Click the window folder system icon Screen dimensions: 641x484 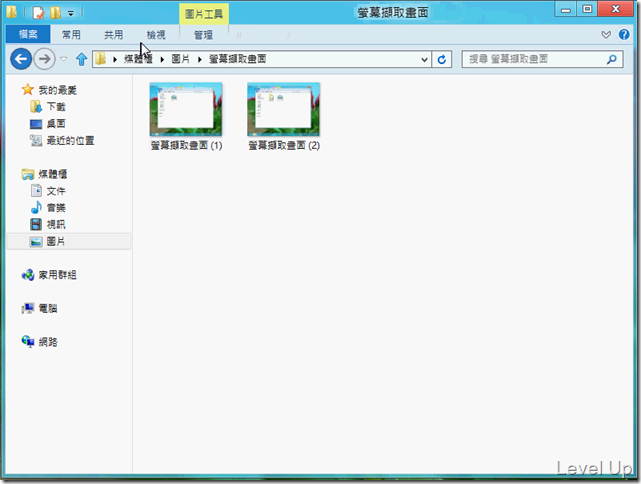(11, 12)
